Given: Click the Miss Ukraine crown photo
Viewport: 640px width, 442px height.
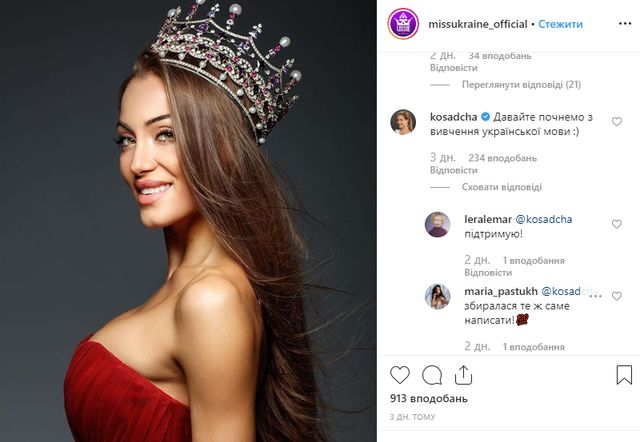Looking at the screenshot, I should [188, 221].
